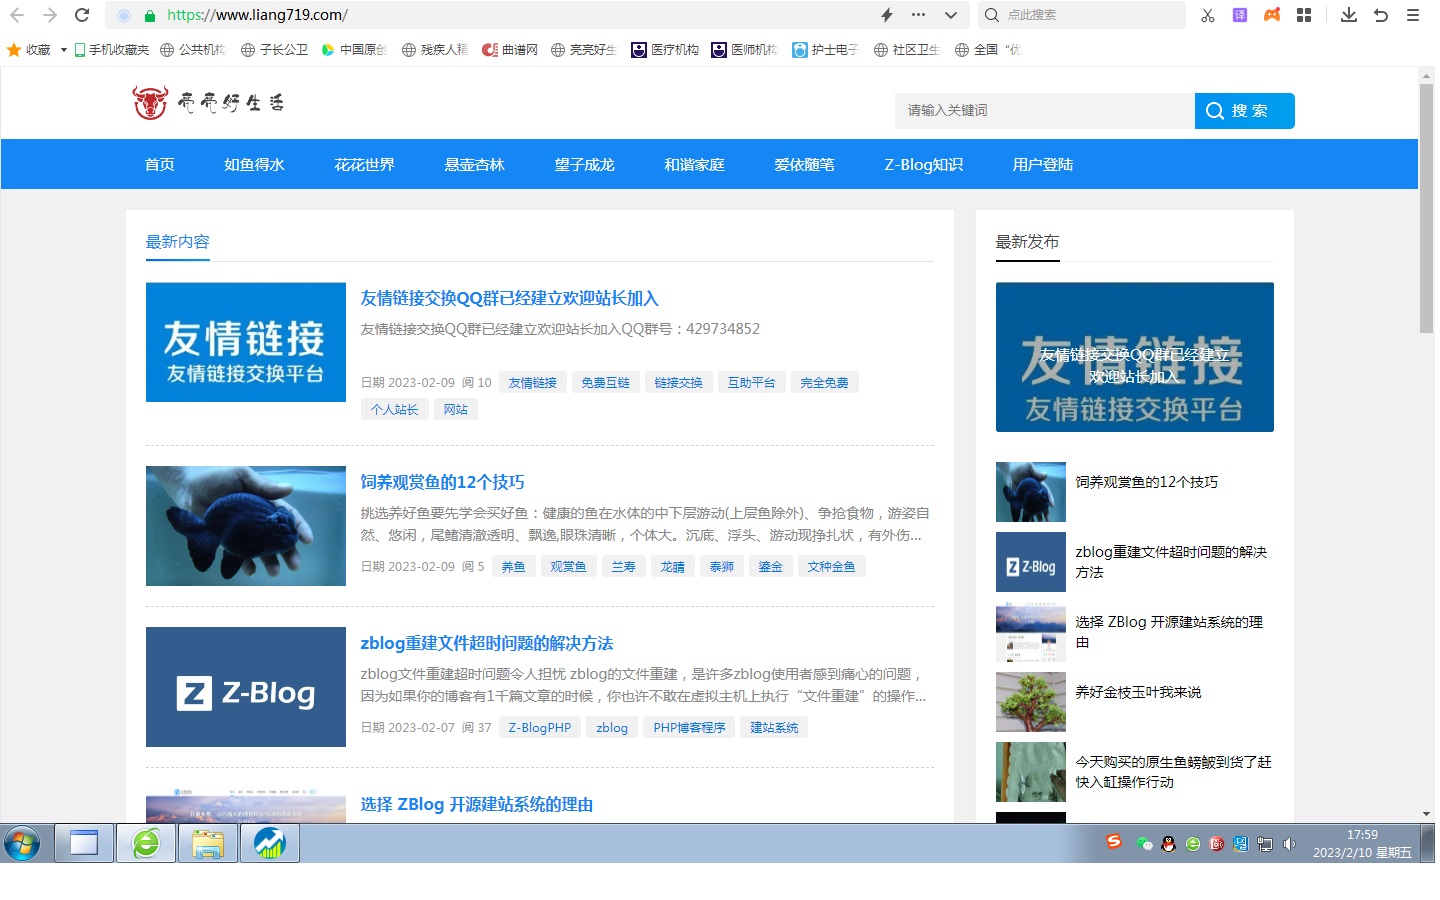Screen dimensions: 1440x900
Task: Open the Z-Blog知识 navigation menu item
Action: point(924,165)
